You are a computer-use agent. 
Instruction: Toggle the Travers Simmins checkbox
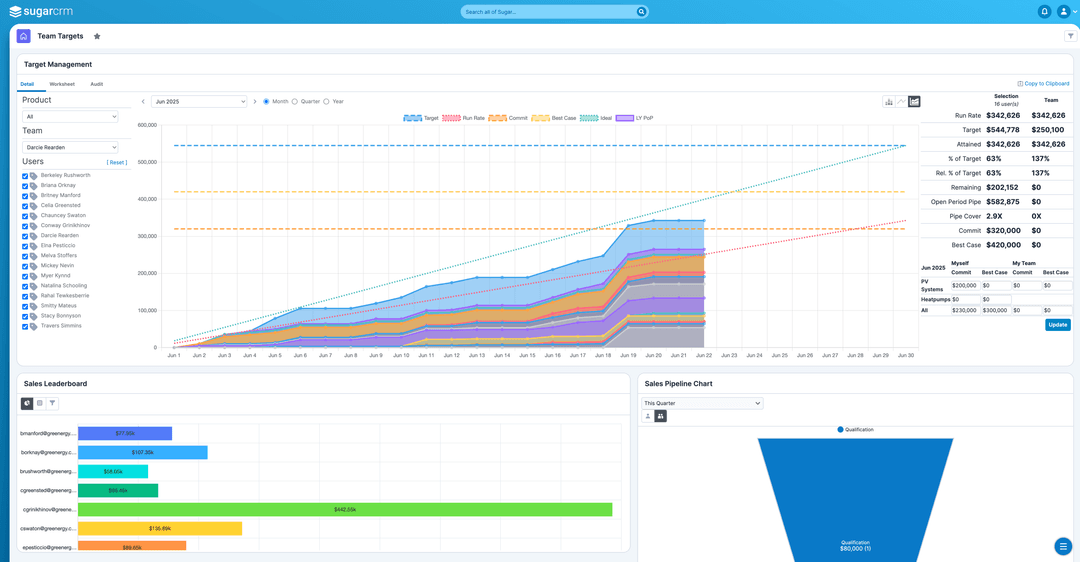pos(25,326)
